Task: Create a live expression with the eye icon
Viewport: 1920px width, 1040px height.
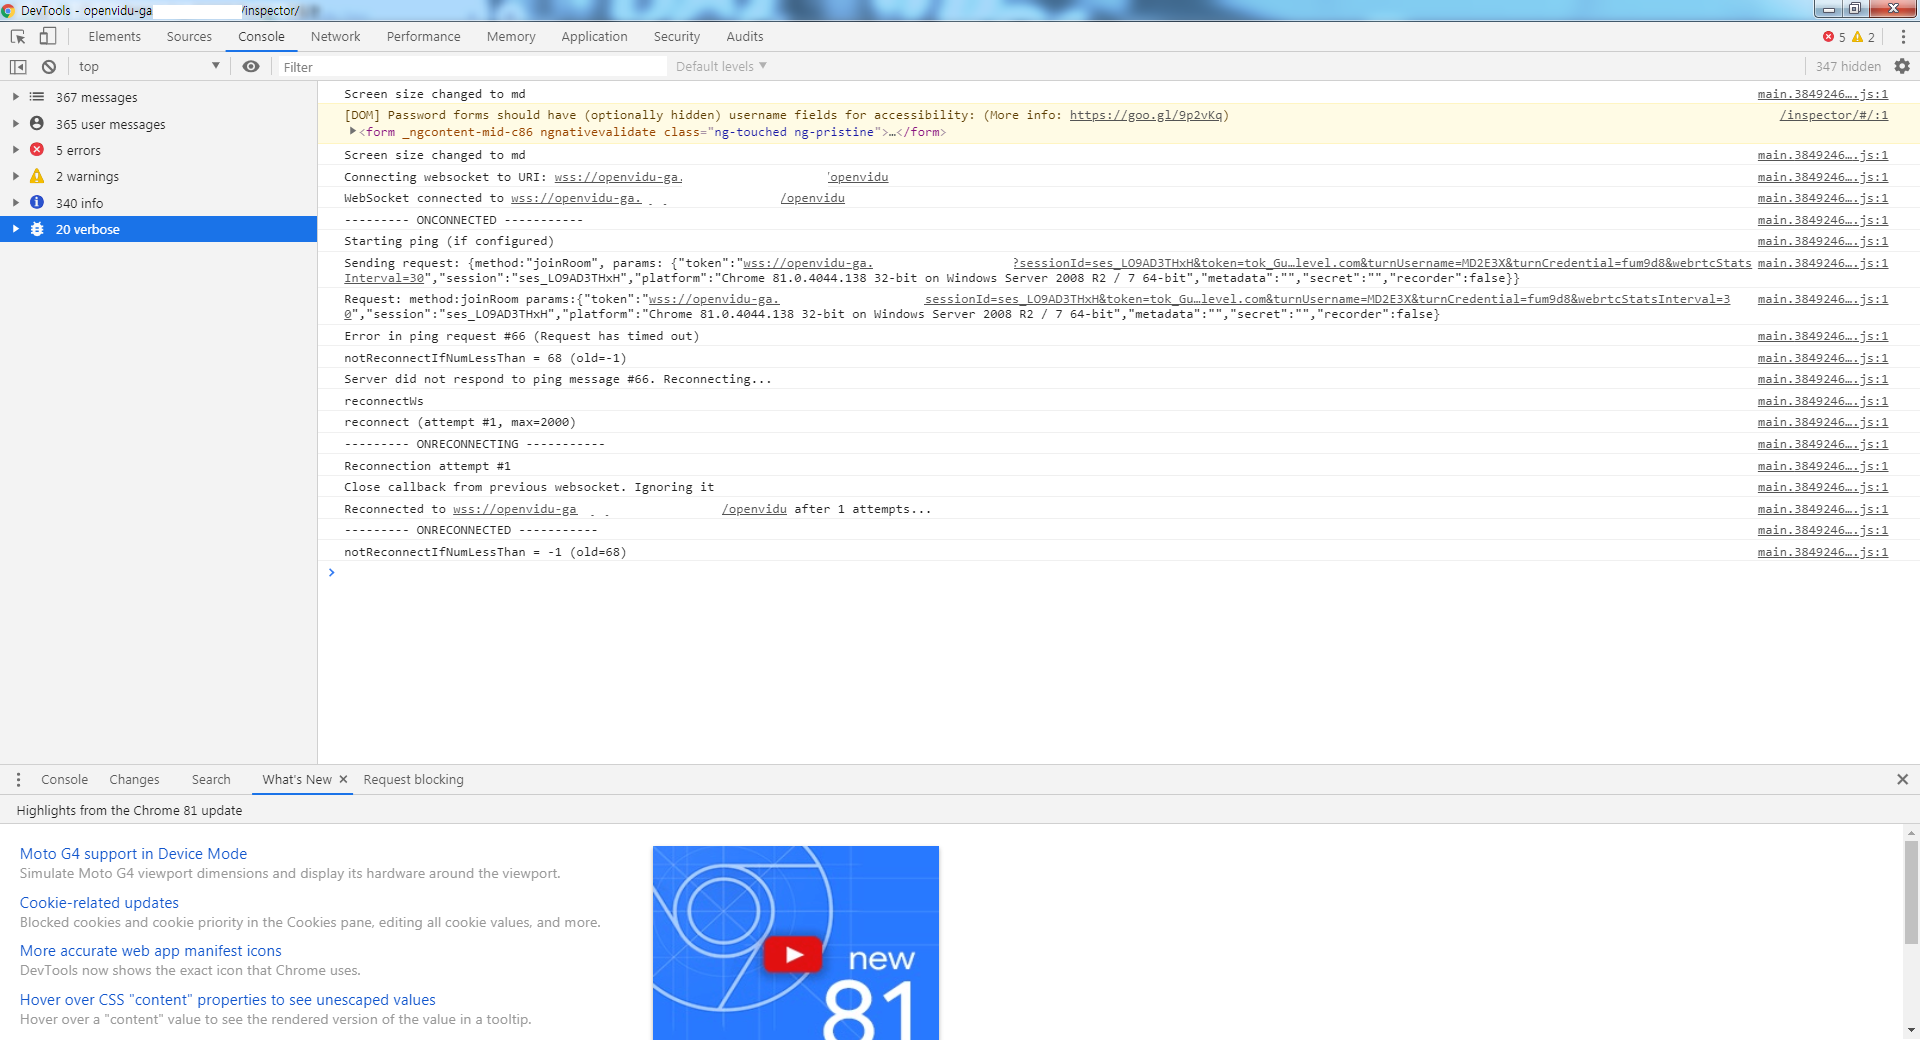Action: coord(251,67)
